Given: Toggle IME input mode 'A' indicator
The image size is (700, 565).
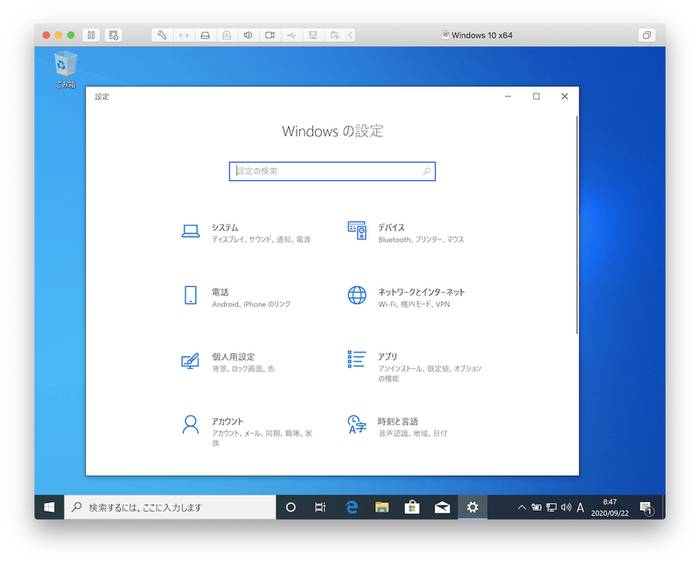Looking at the screenshot, I should [x=580, y=507].
